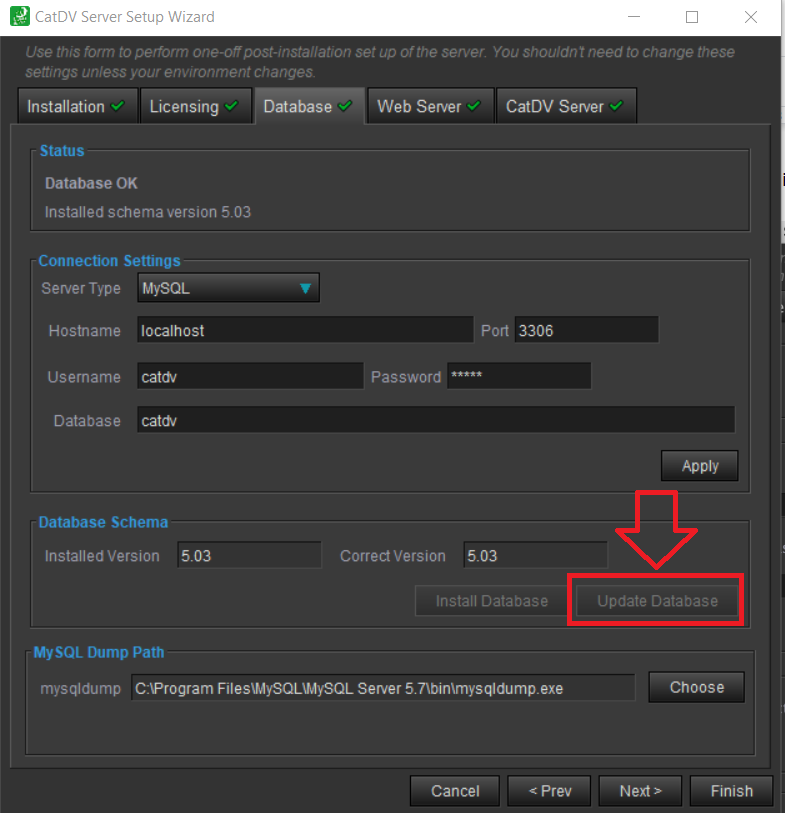Switch to the Licensing tab
Screen dimensions: 785x813
(195, 106)
